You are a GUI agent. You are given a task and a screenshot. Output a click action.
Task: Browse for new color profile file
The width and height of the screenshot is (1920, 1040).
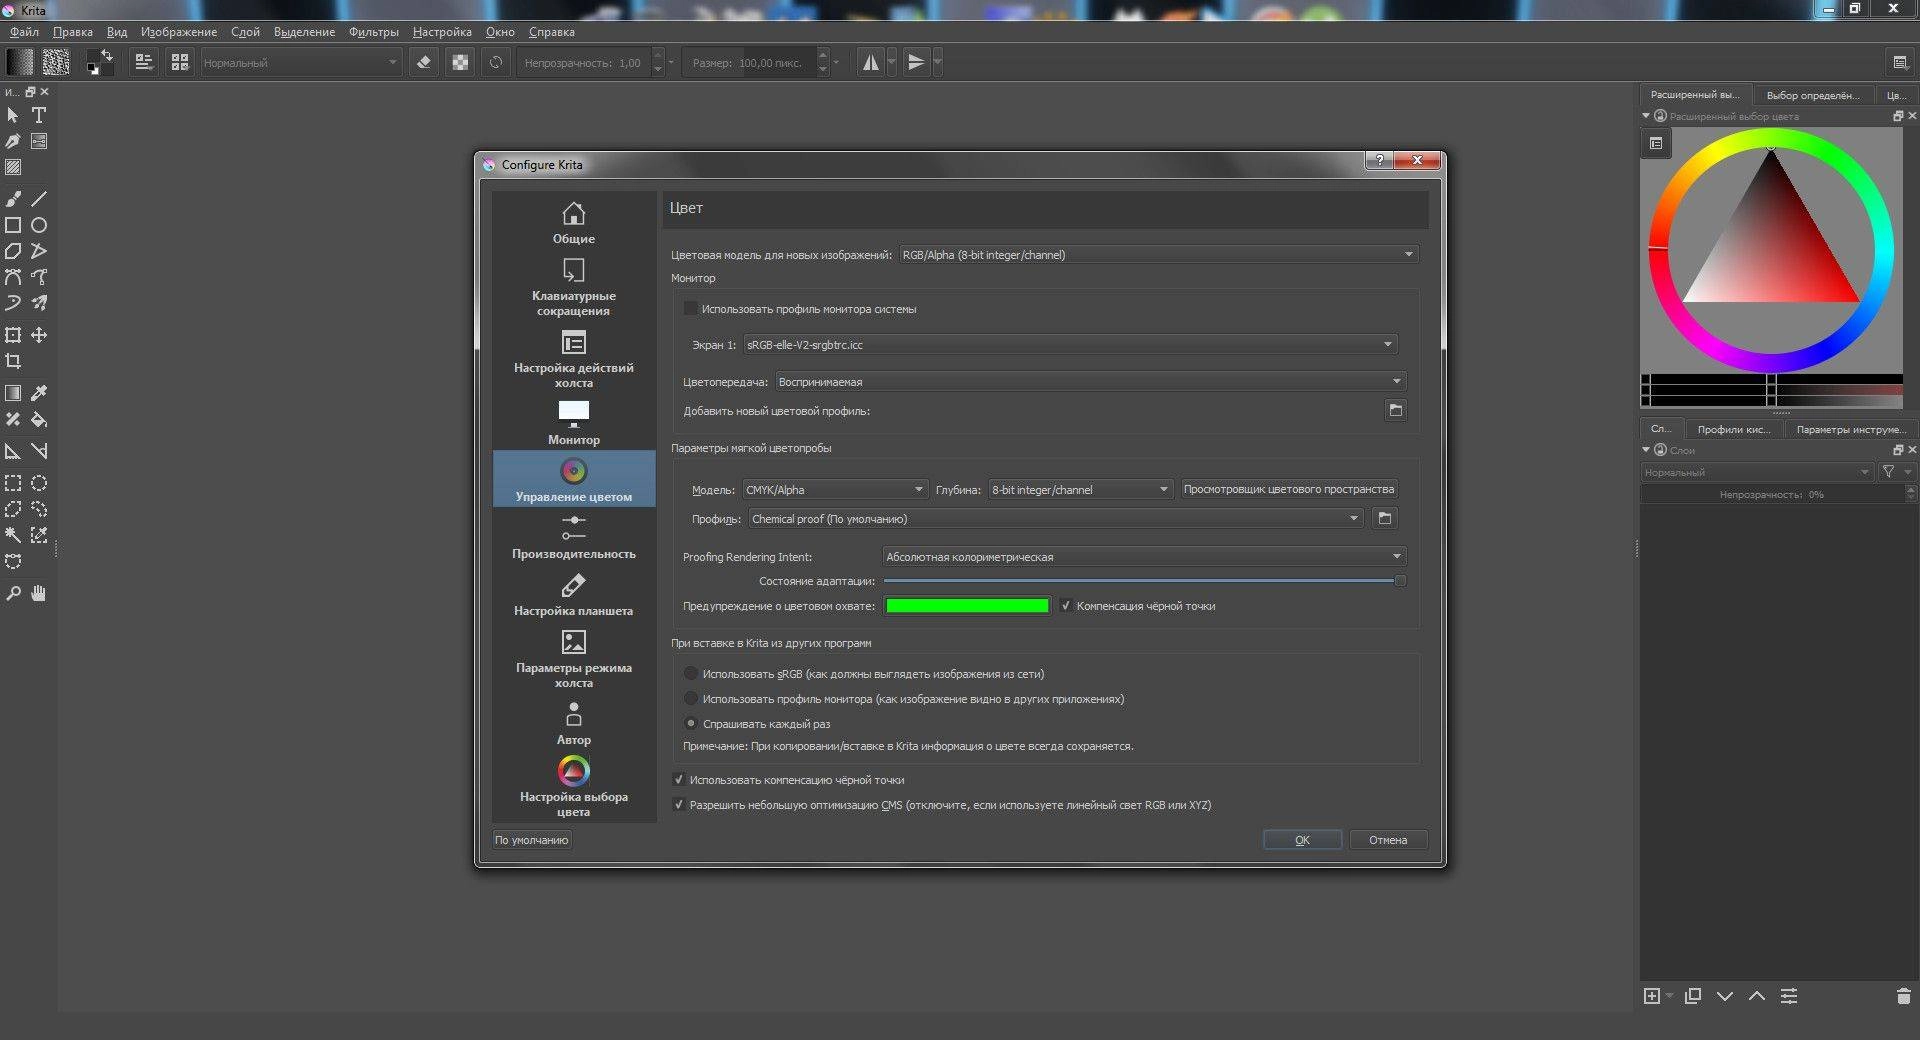pyautogui.click(x=1396, y=410)
